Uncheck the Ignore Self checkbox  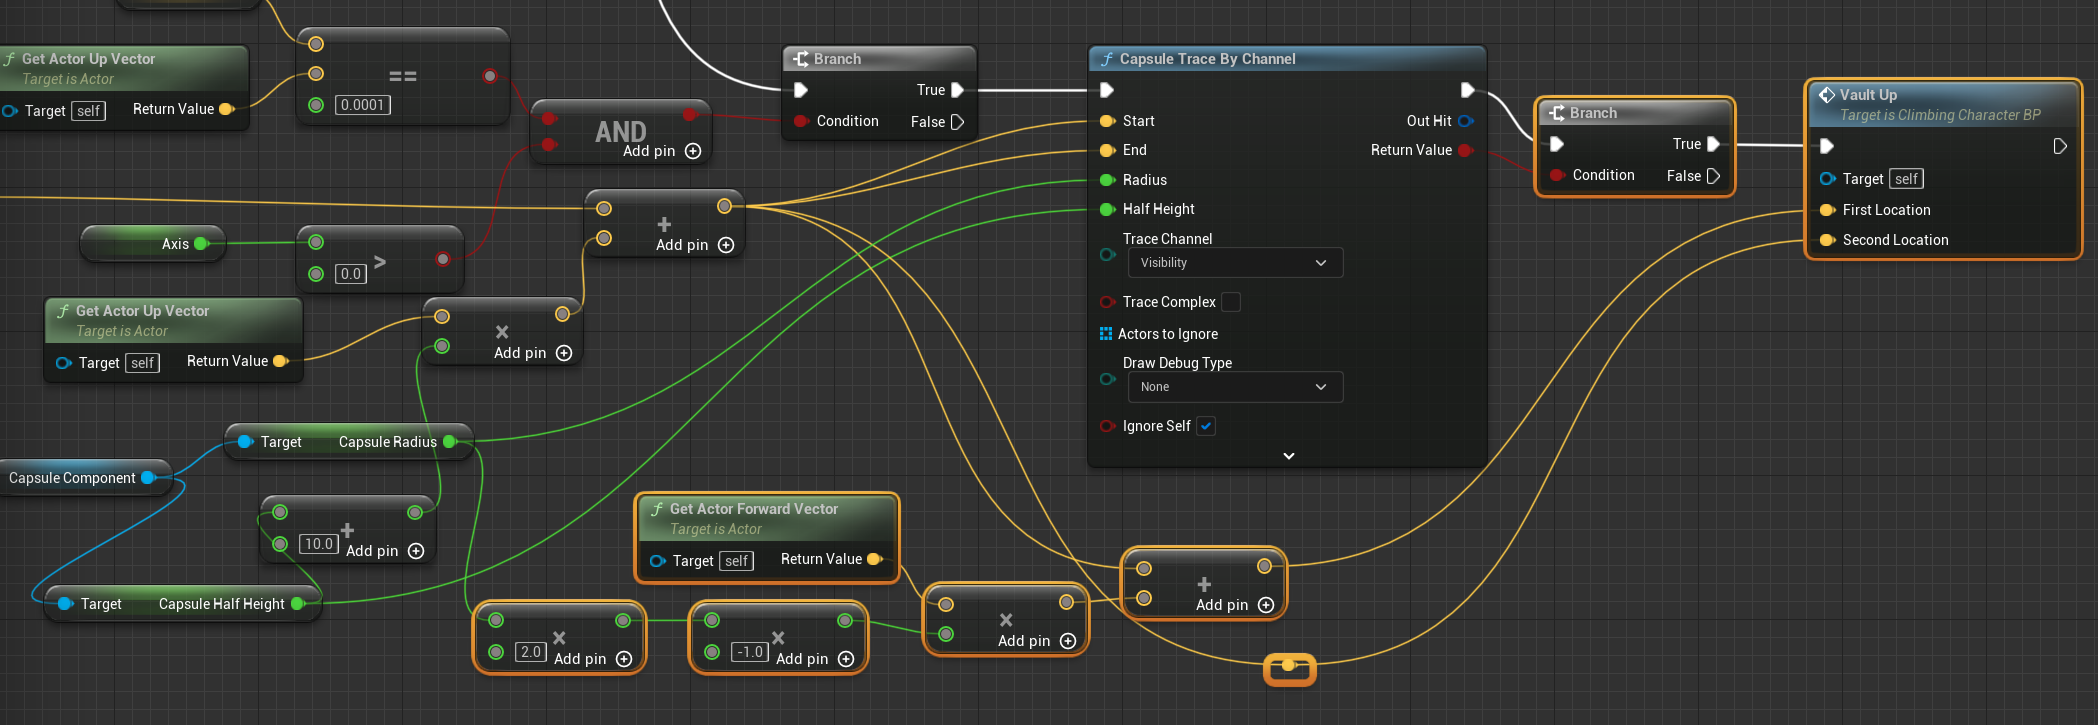pyautogui.click(x=1206, y=426)
